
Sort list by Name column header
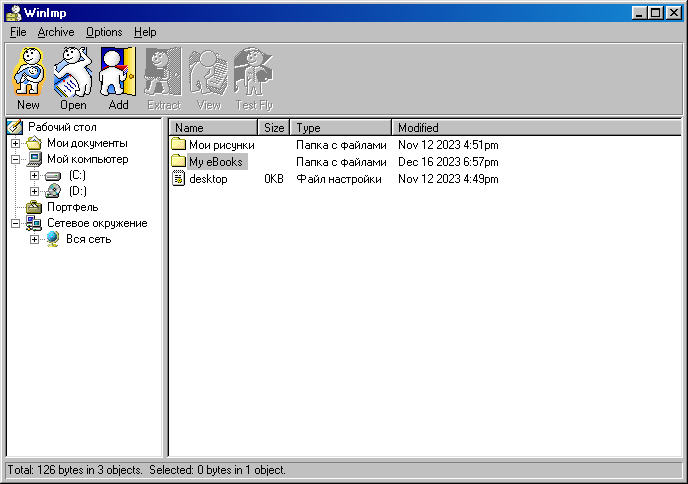214,128
